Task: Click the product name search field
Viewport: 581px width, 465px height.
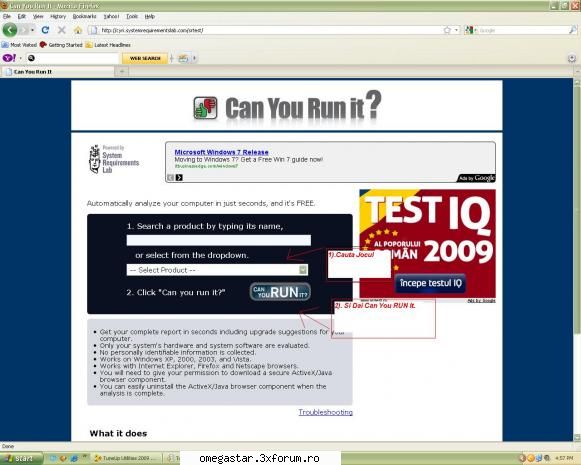Action: pos(219,240)
